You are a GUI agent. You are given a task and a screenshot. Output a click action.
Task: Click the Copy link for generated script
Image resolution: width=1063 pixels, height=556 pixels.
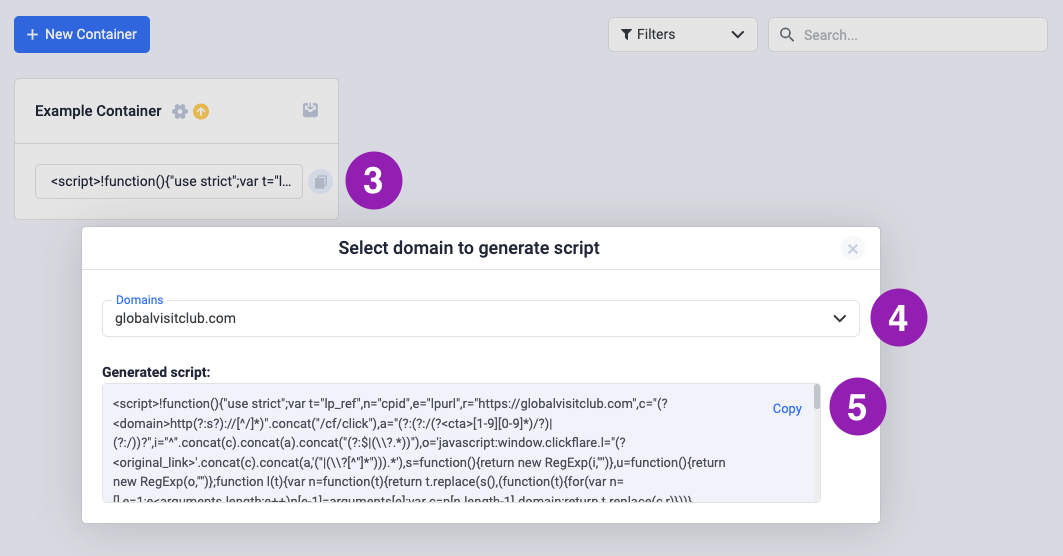[787, 409]
